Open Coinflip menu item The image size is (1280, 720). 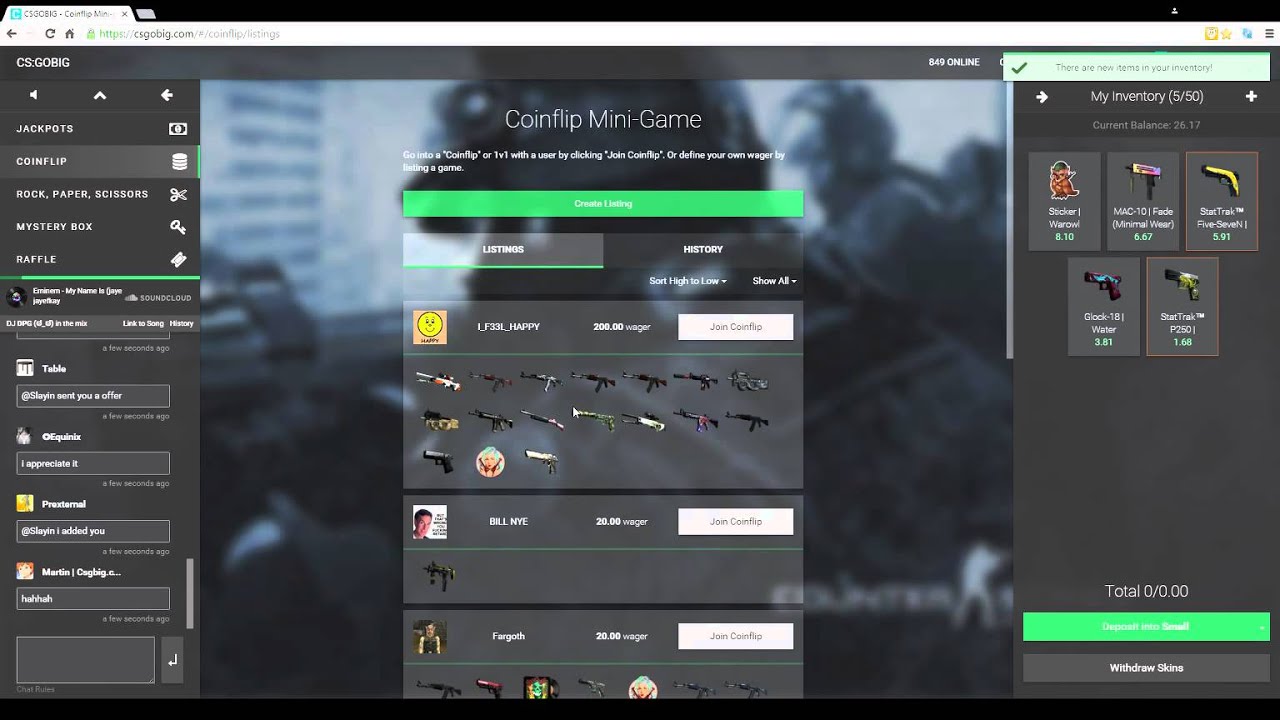[100, 162]
